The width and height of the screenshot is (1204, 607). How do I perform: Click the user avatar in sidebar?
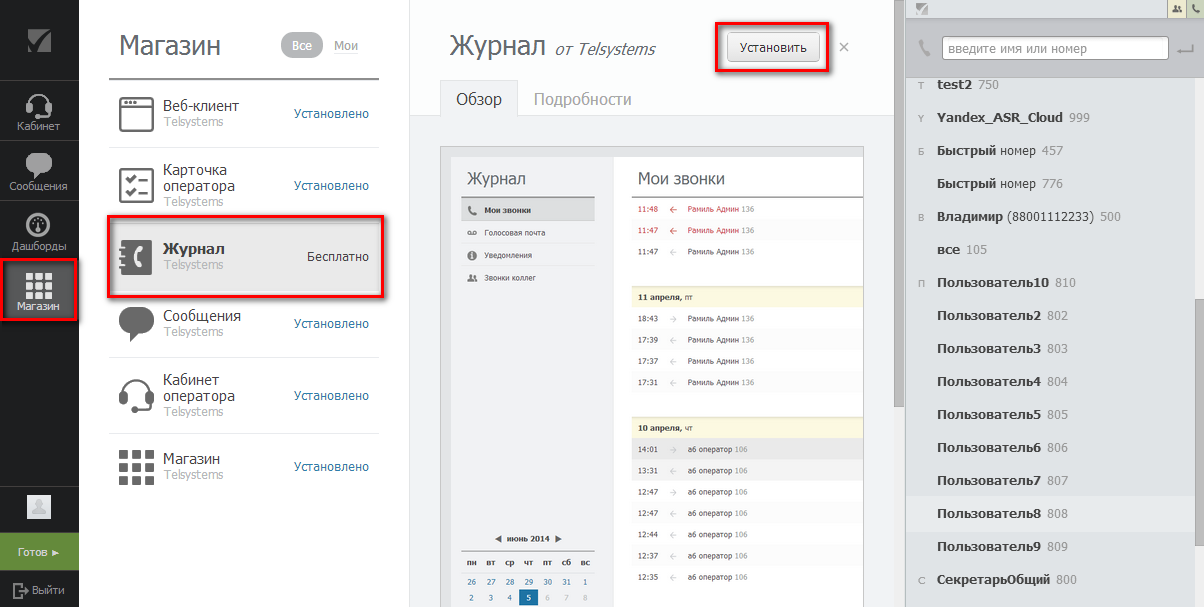(x=39, y=507)
